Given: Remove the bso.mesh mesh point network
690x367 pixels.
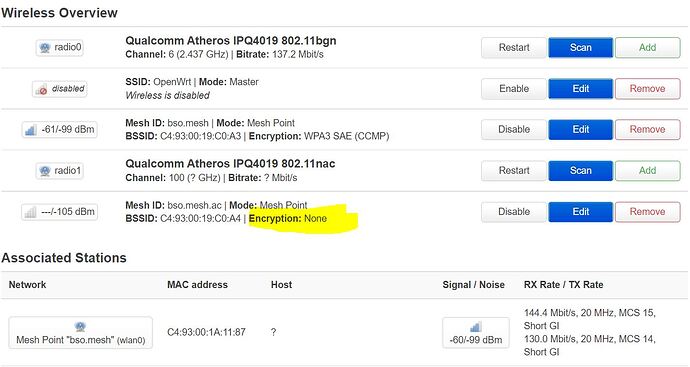Looking at the screenshot, I should 647,129.
